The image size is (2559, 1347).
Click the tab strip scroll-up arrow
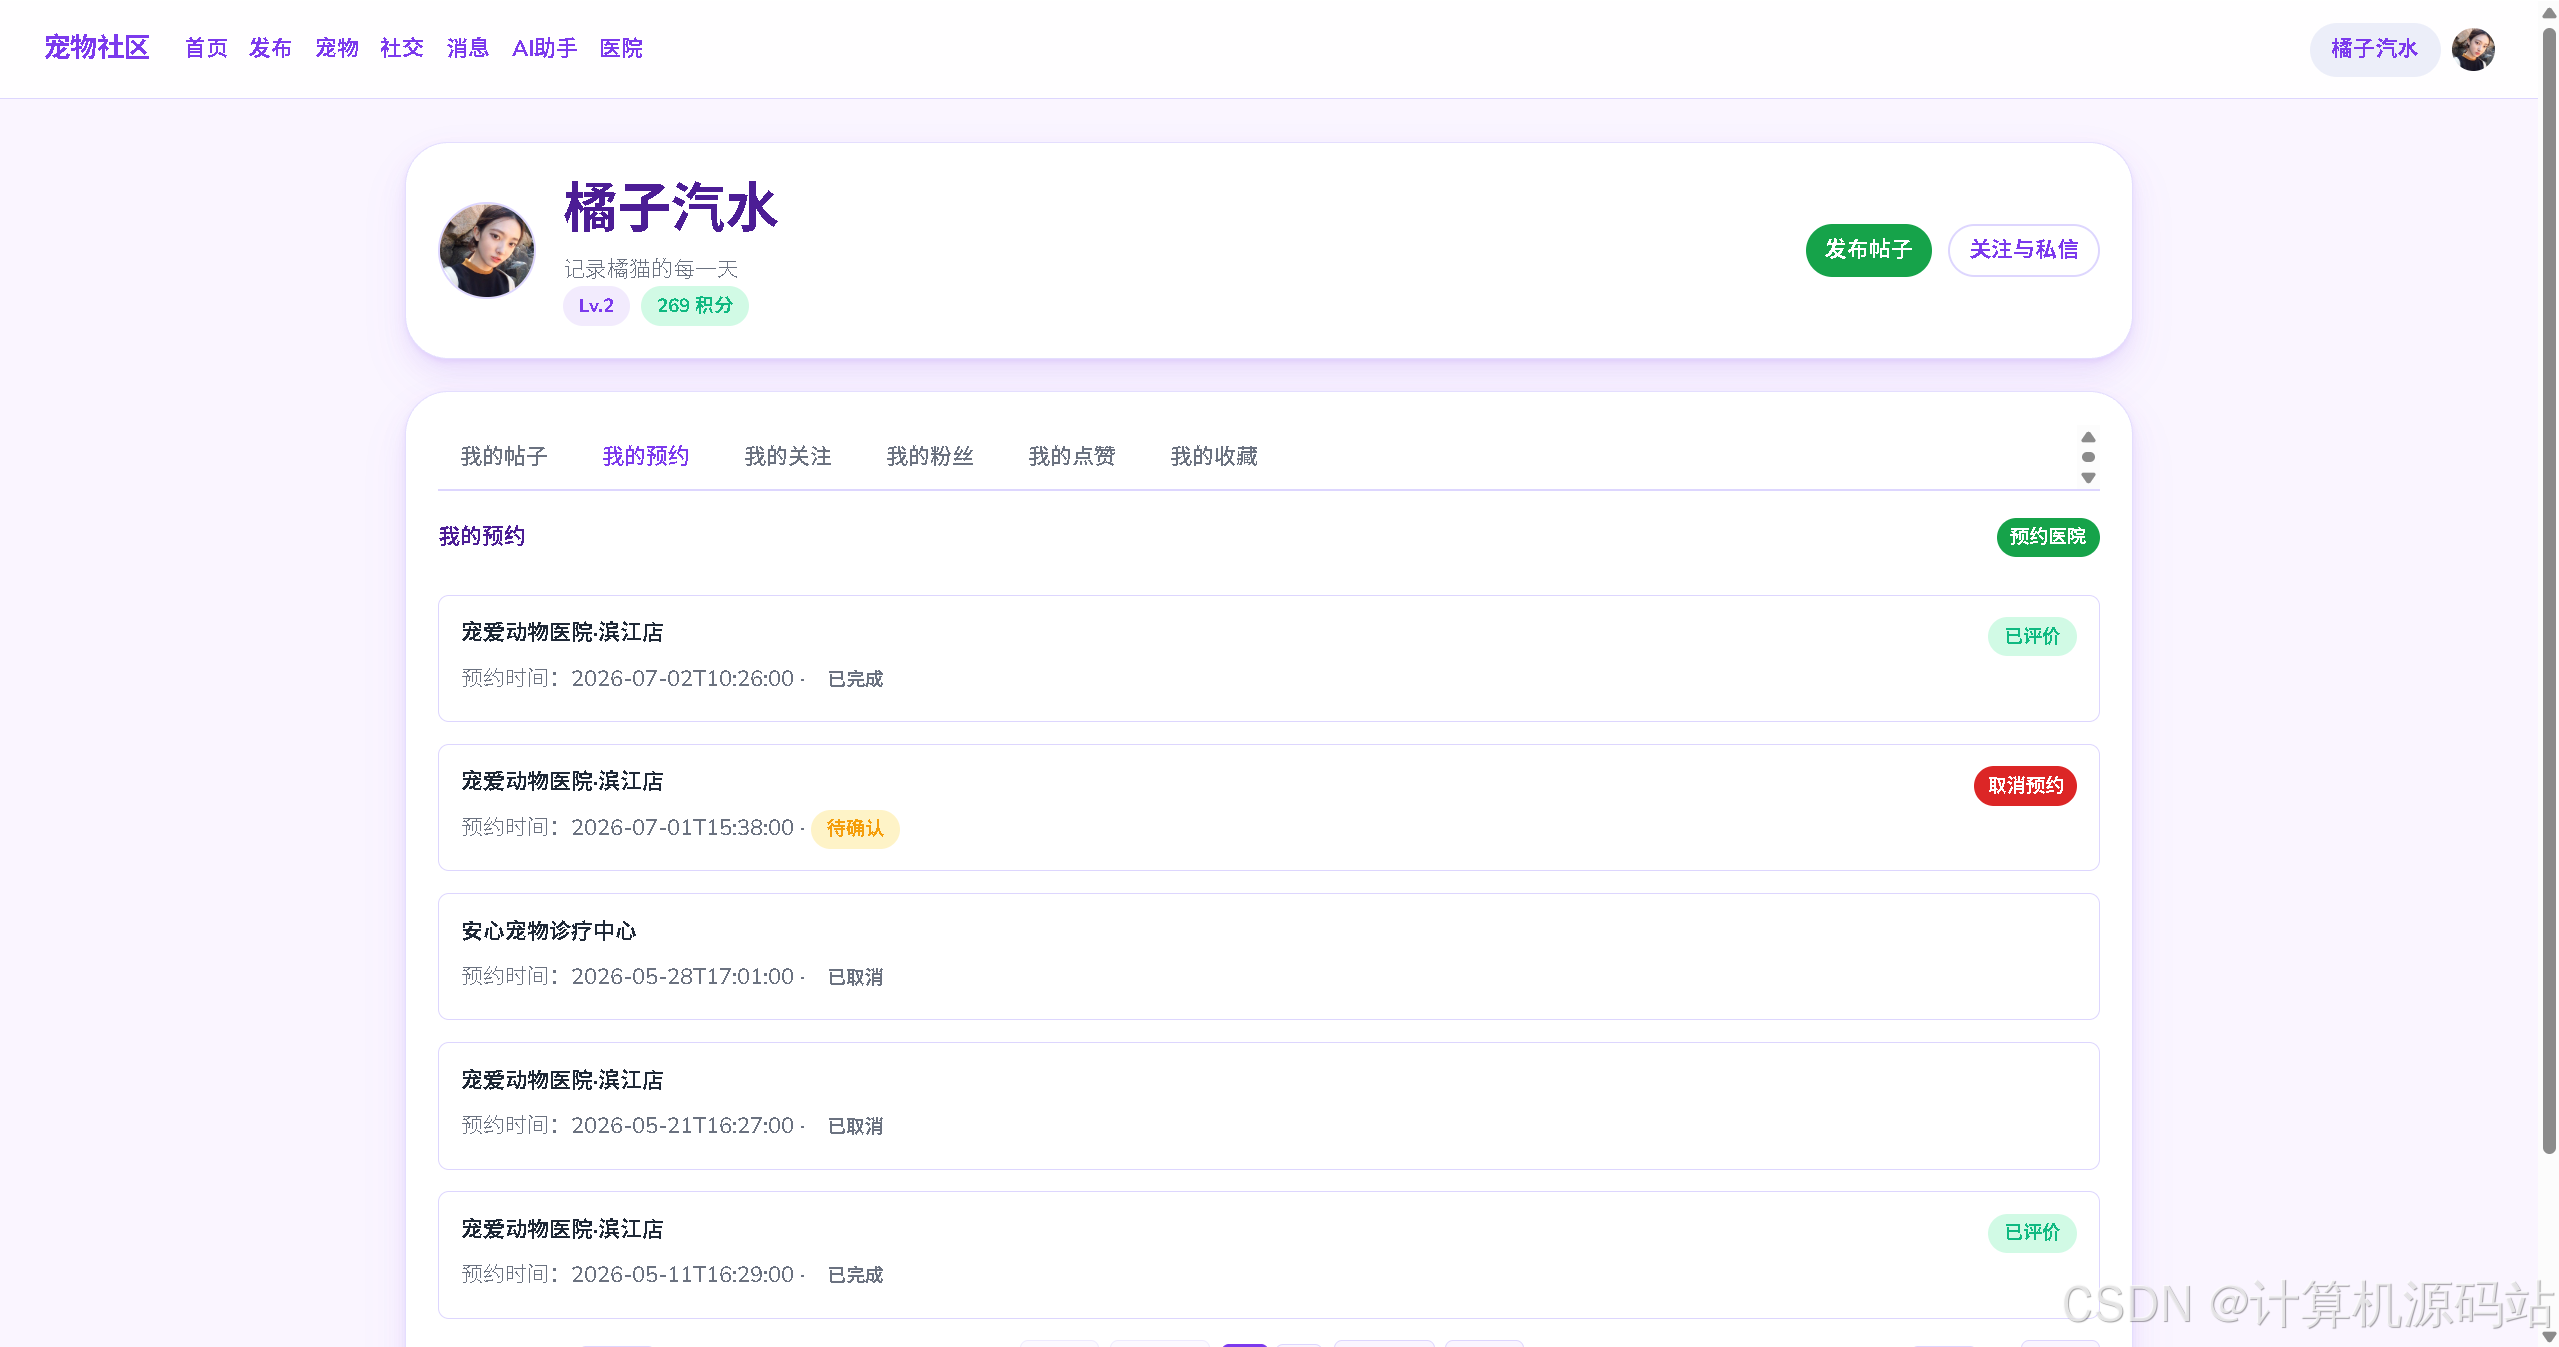click(2088, 437)
